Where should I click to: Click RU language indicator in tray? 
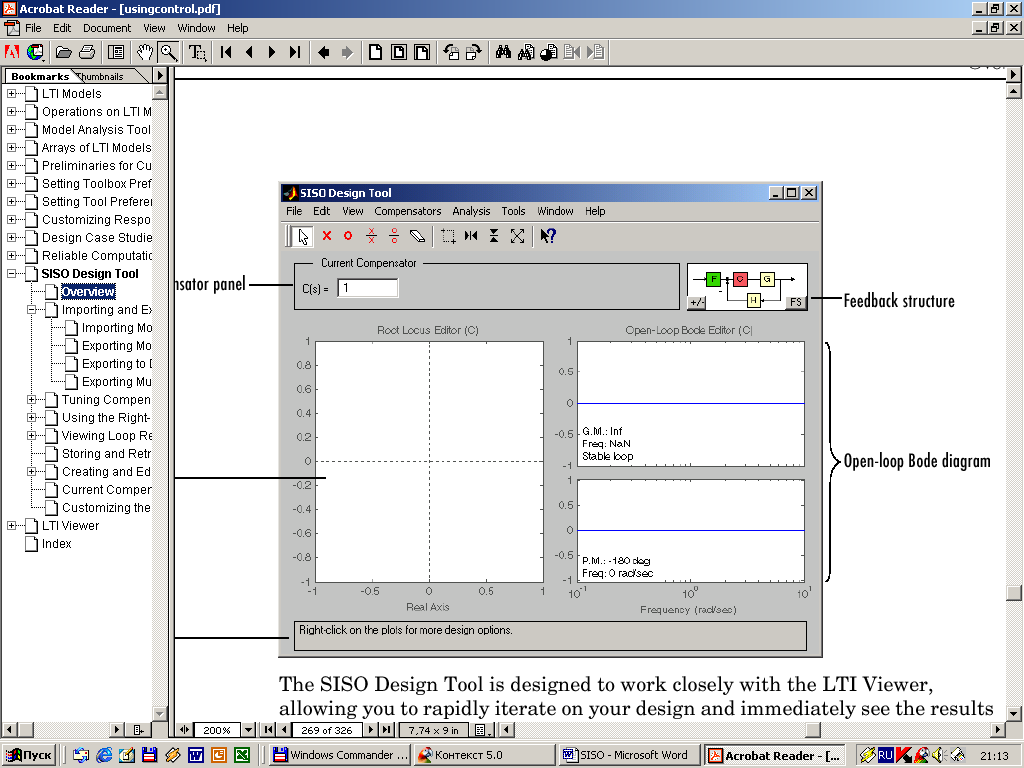[x=885, y=756]
